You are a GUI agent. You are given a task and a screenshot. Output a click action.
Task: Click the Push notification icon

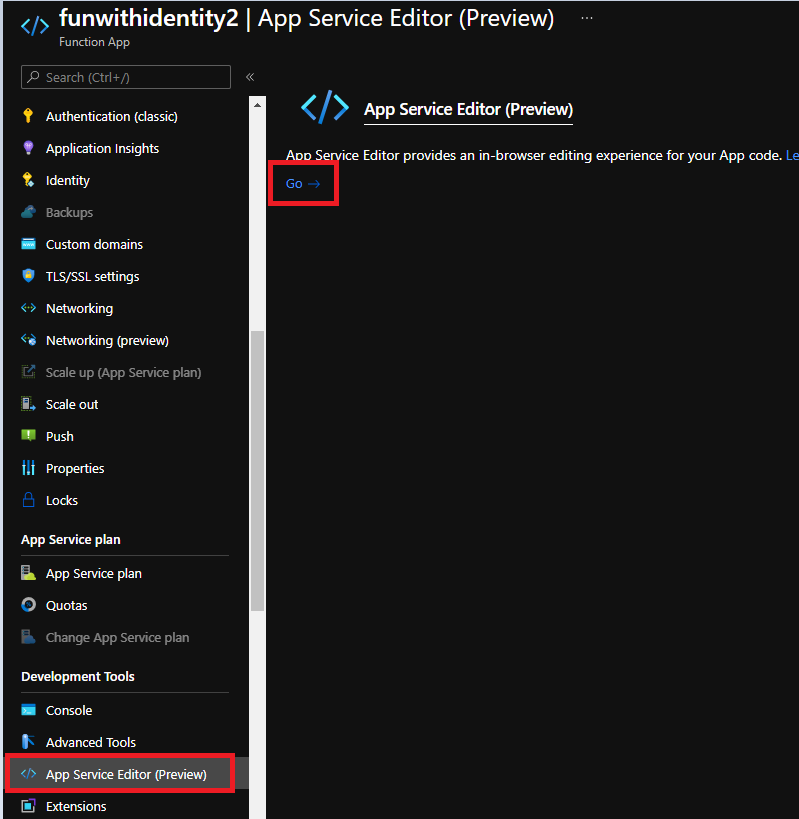click(28, 435)
